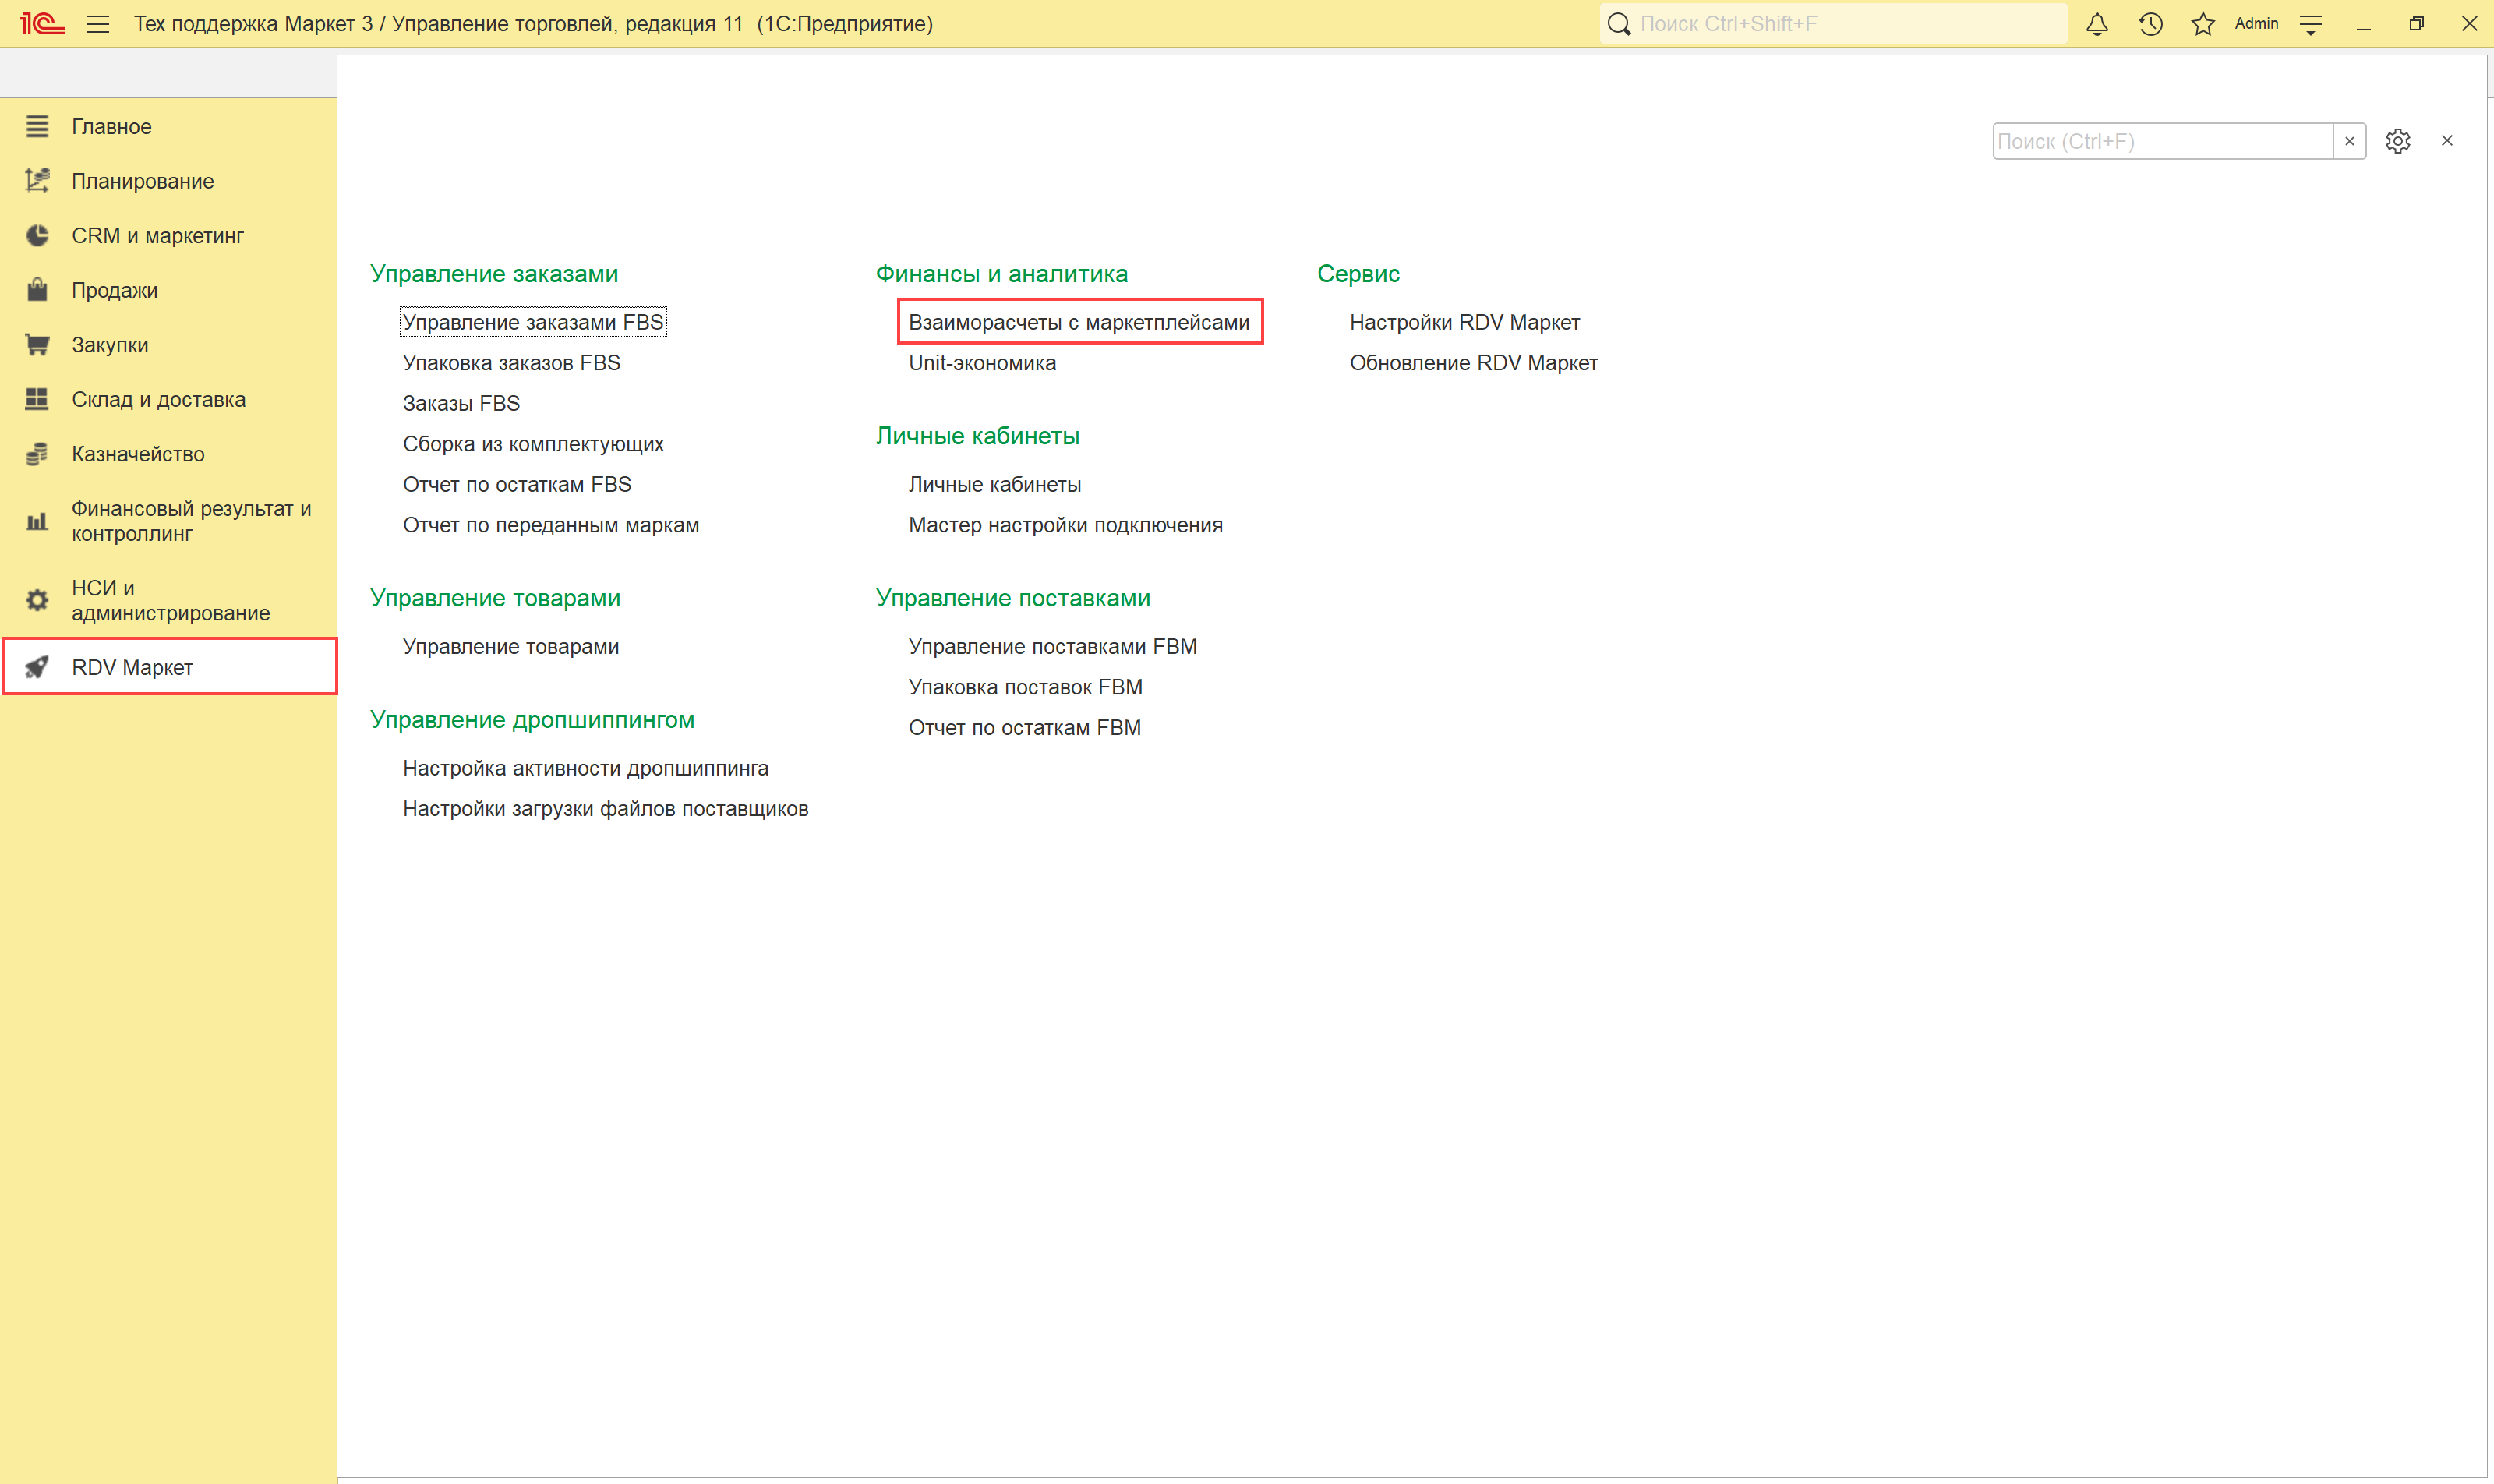Open Мастер настройки подключения

pyautogui.click(x=1065, y=525)
